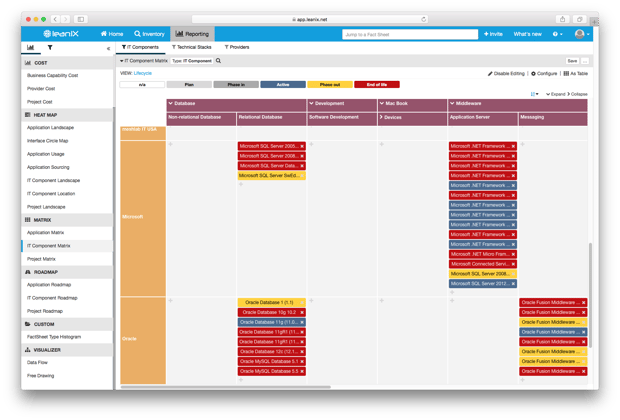This screenshot has width=620, height=420.
Task: Reload the page in Safari address bar
Action: pos(423,19)
